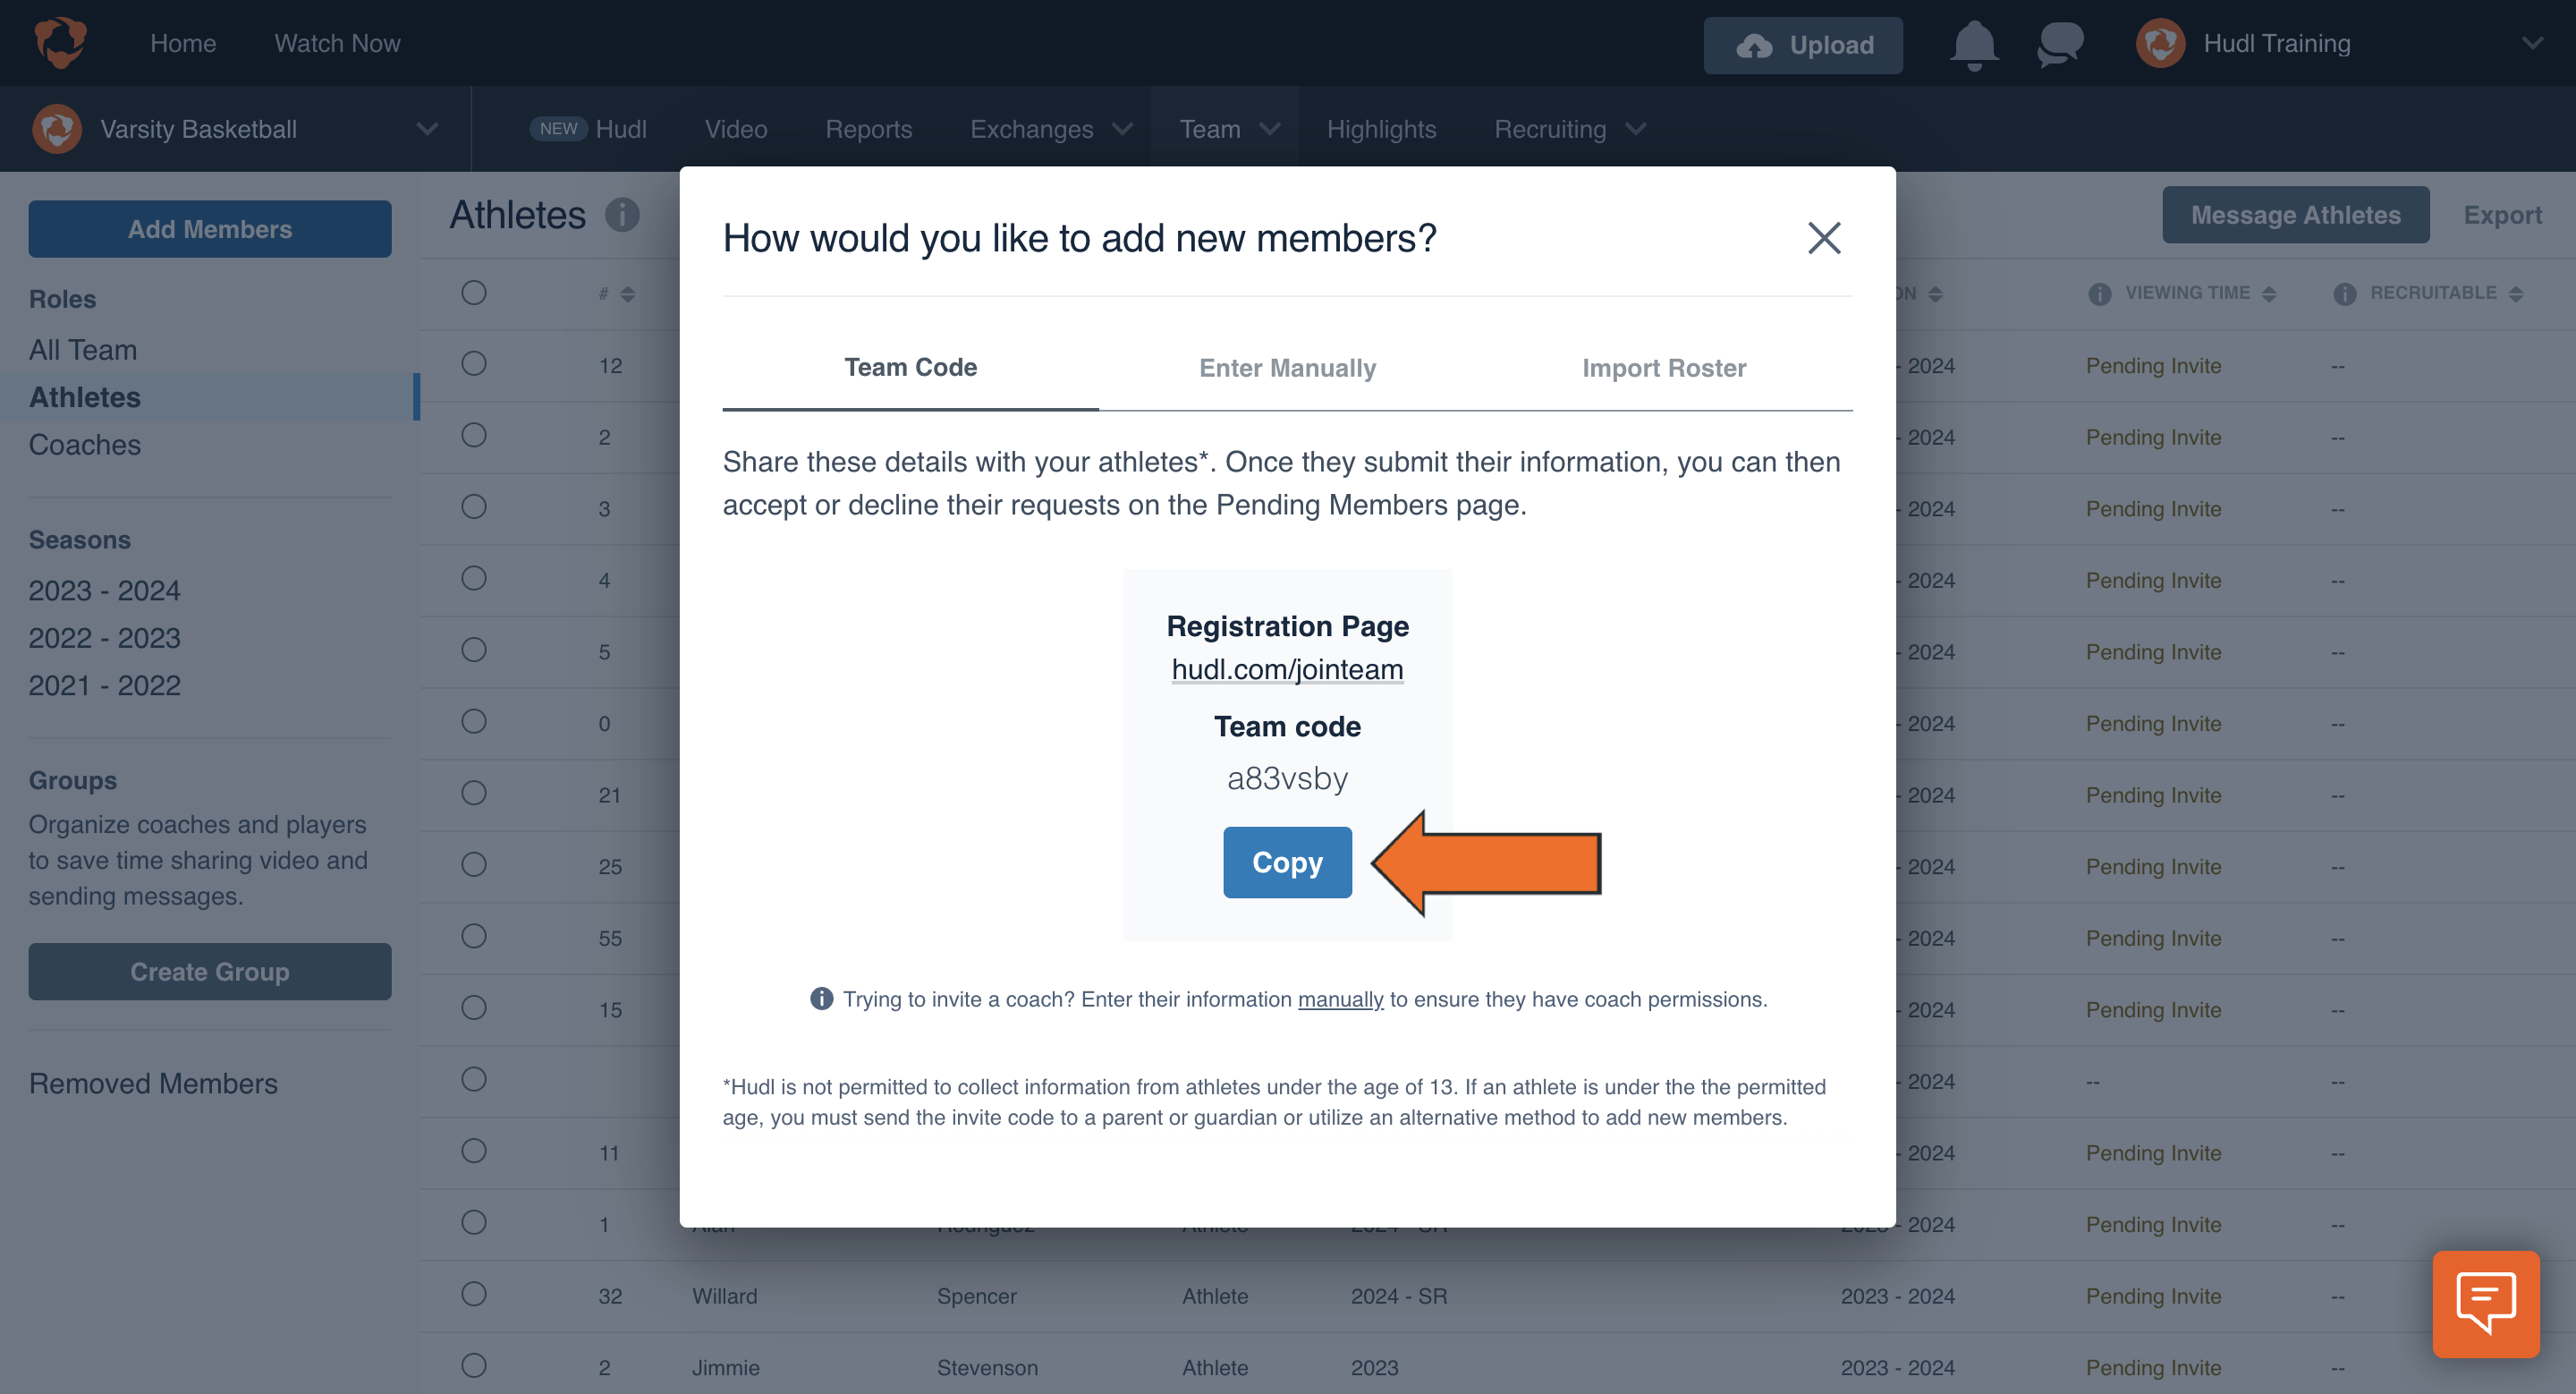Click the manually hyperlink for coach invite
Viewport: 2576px width, 1394px height.
pyautogui.click(x=1339, y=998)
